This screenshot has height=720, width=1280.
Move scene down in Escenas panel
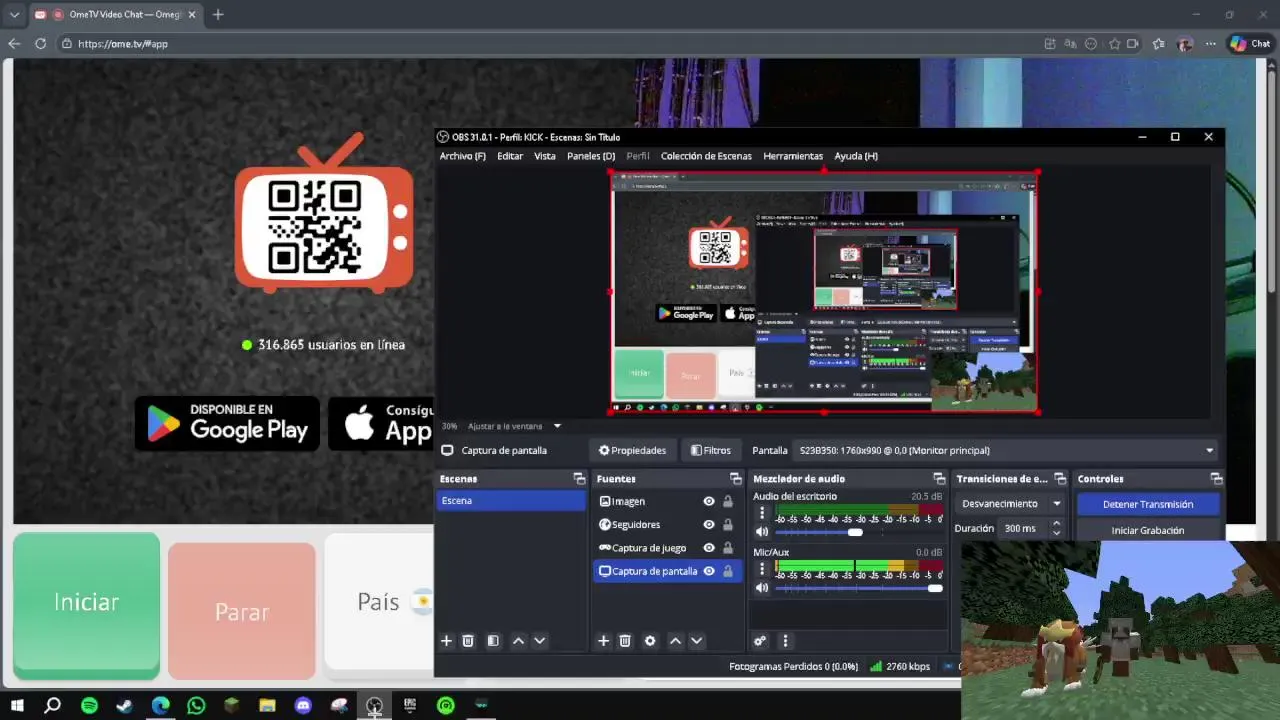point(540,641)
